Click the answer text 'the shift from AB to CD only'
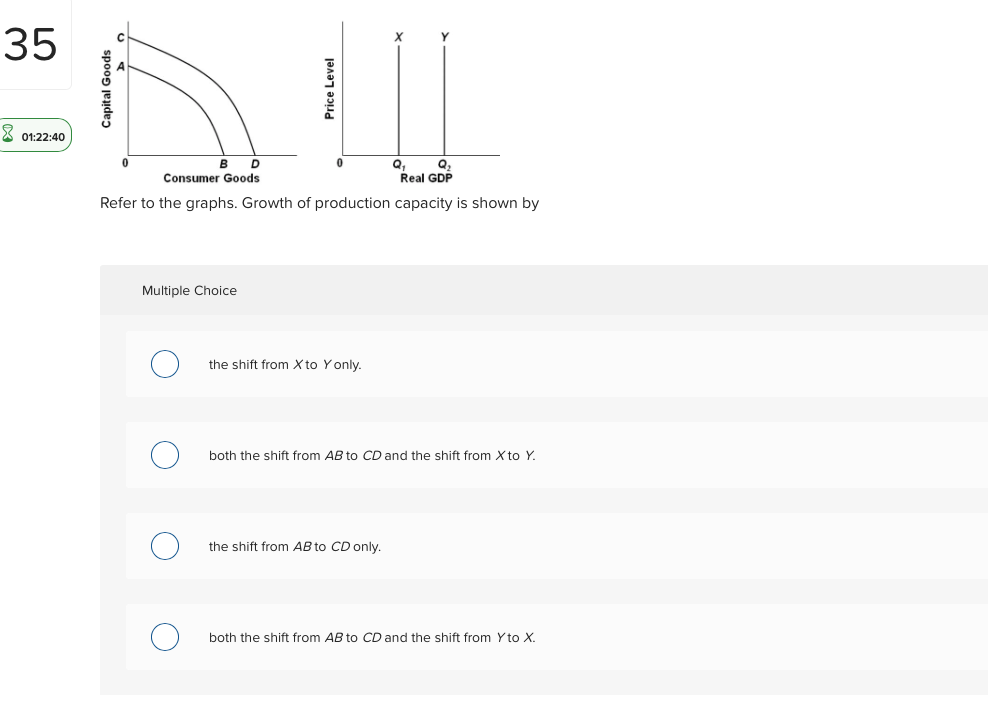988x709 pixels. (x=294, y=546)
